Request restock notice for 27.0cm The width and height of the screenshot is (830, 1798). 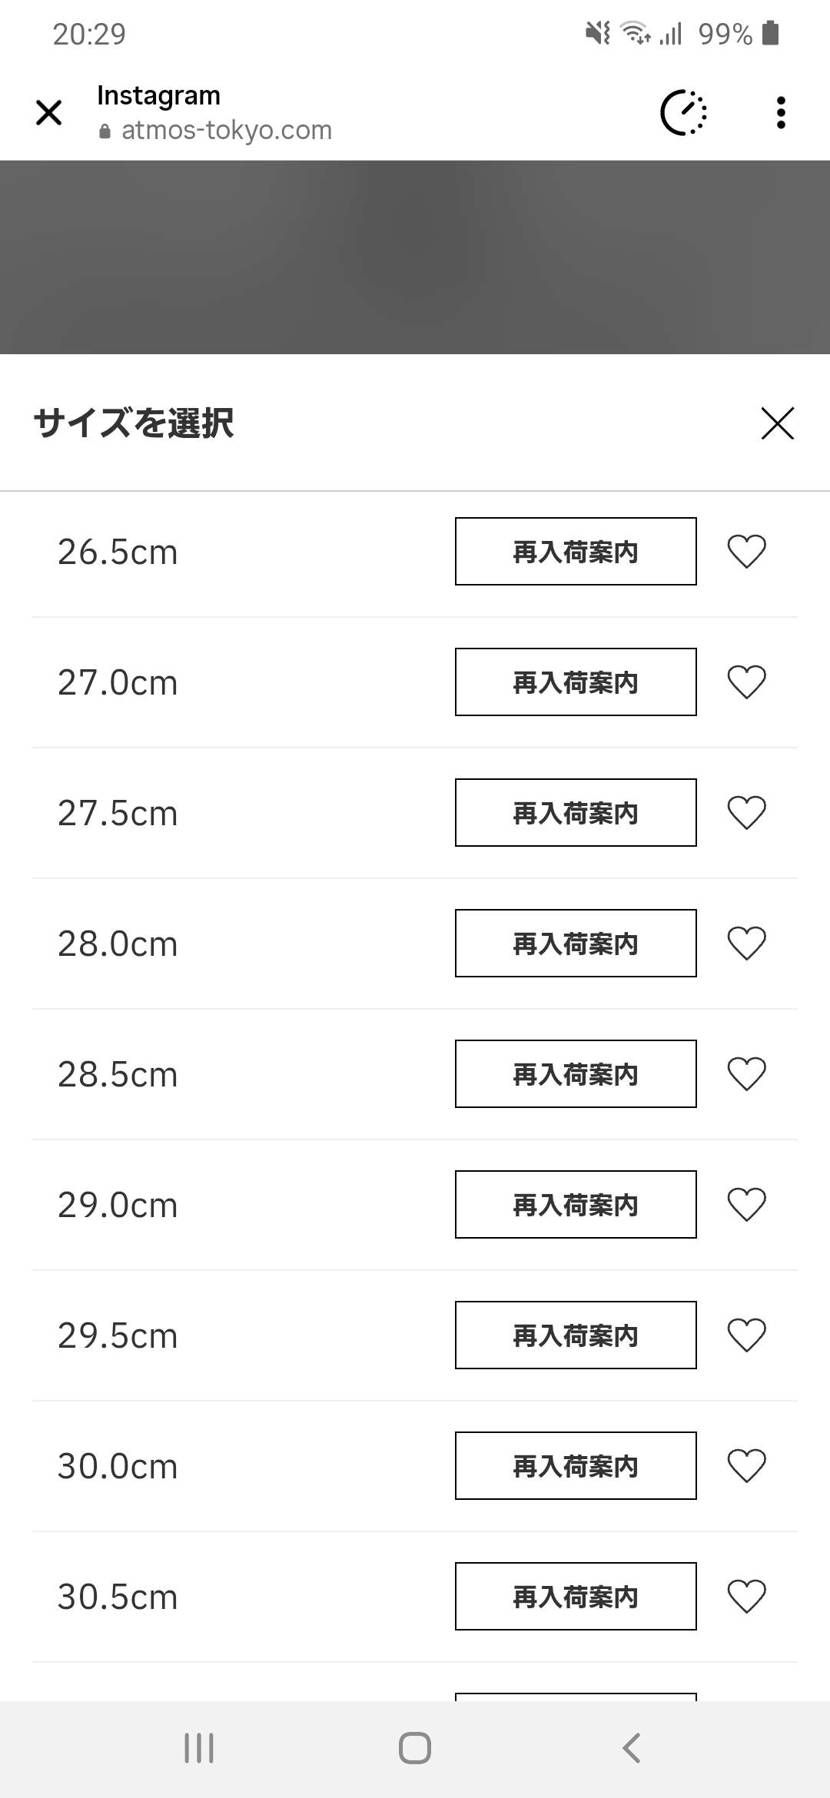point(575,682)
